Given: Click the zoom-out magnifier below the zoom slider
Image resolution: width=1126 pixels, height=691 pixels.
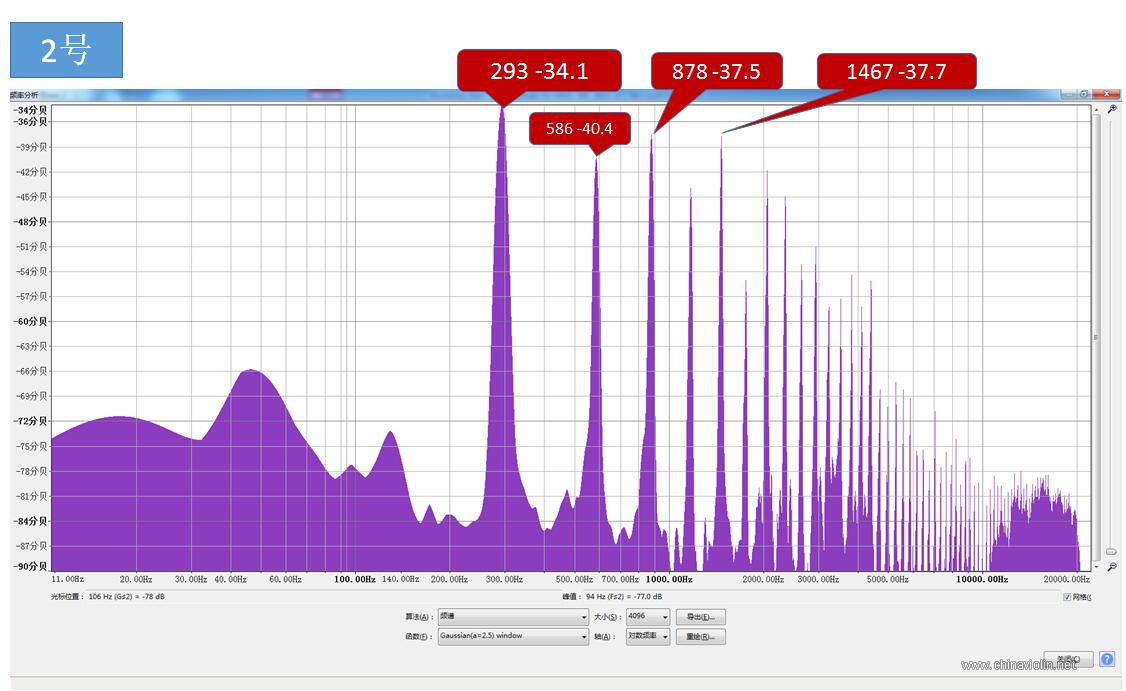Looking at the screenshot, I should pyautogui.click(x=1112, y=567).
